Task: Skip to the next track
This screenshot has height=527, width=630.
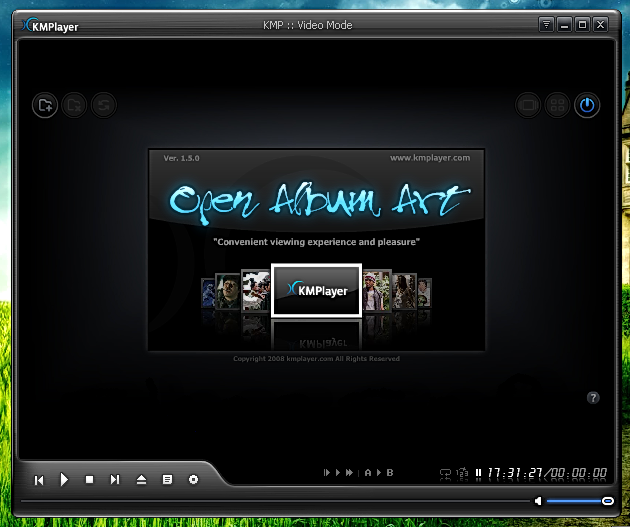Action: 115,480
